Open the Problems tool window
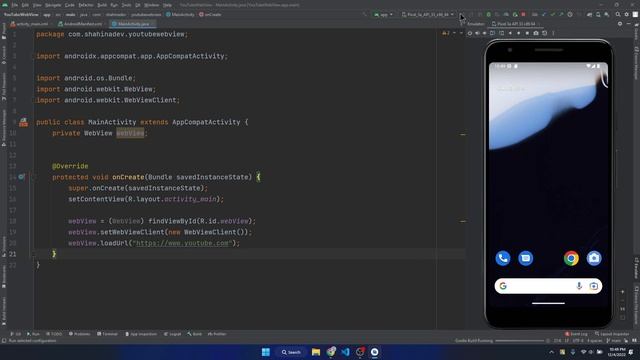This screenshot has width=640, height=360. (79, 334)
